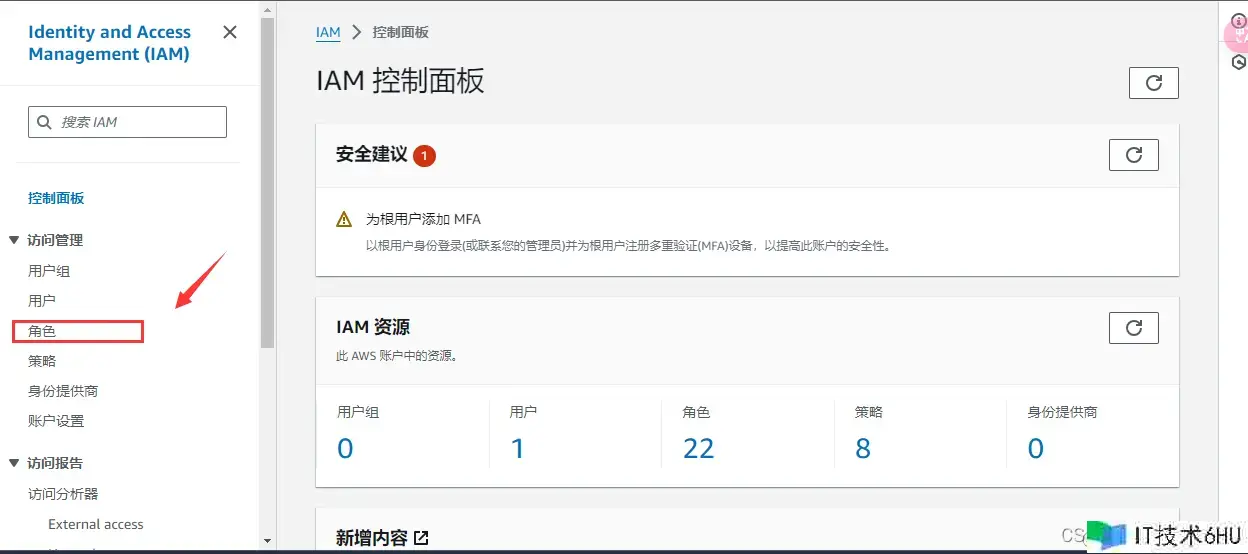Click the 控制面板 breadcrumb text
This screenshot has width=1248, height=554.
(x=400, y=32)
